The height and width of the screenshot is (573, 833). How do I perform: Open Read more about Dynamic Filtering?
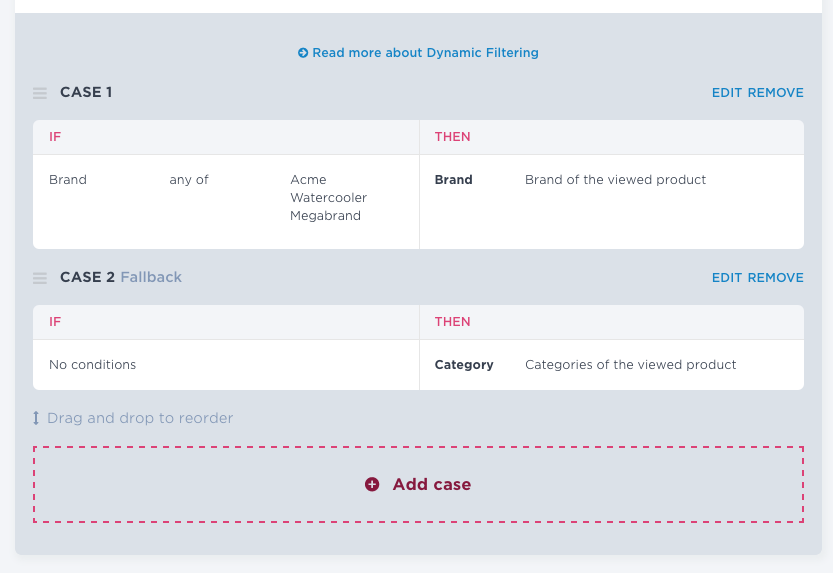pos(418,53)
